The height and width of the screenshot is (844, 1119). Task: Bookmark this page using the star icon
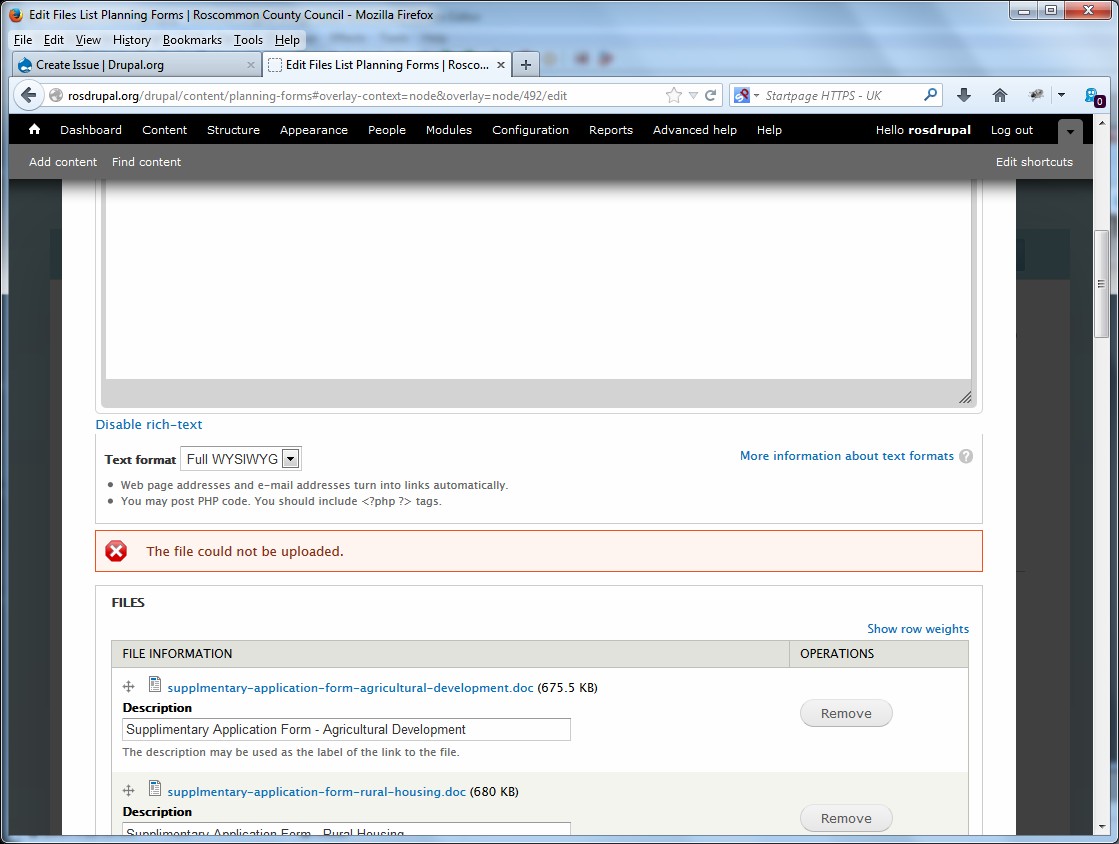(x=672, y=94)
